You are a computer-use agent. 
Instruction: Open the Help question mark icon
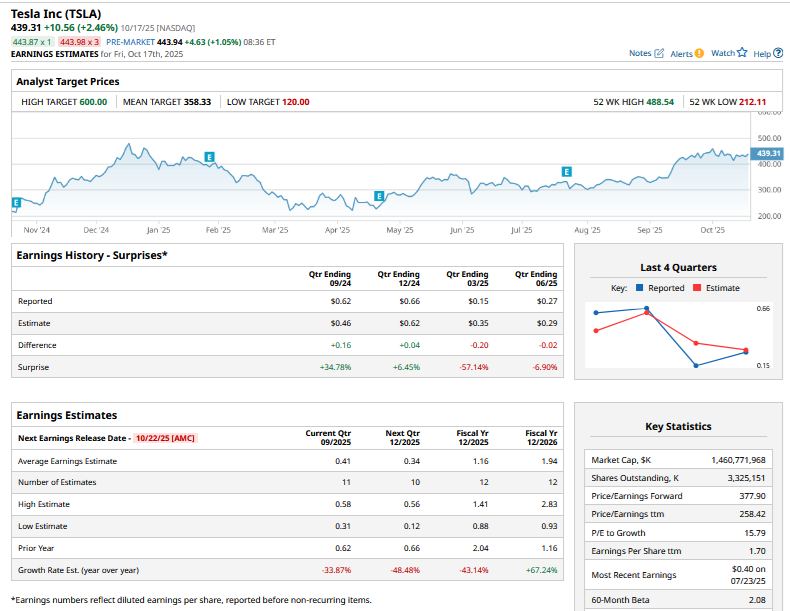pyautogui.click(x=778, y=53)
